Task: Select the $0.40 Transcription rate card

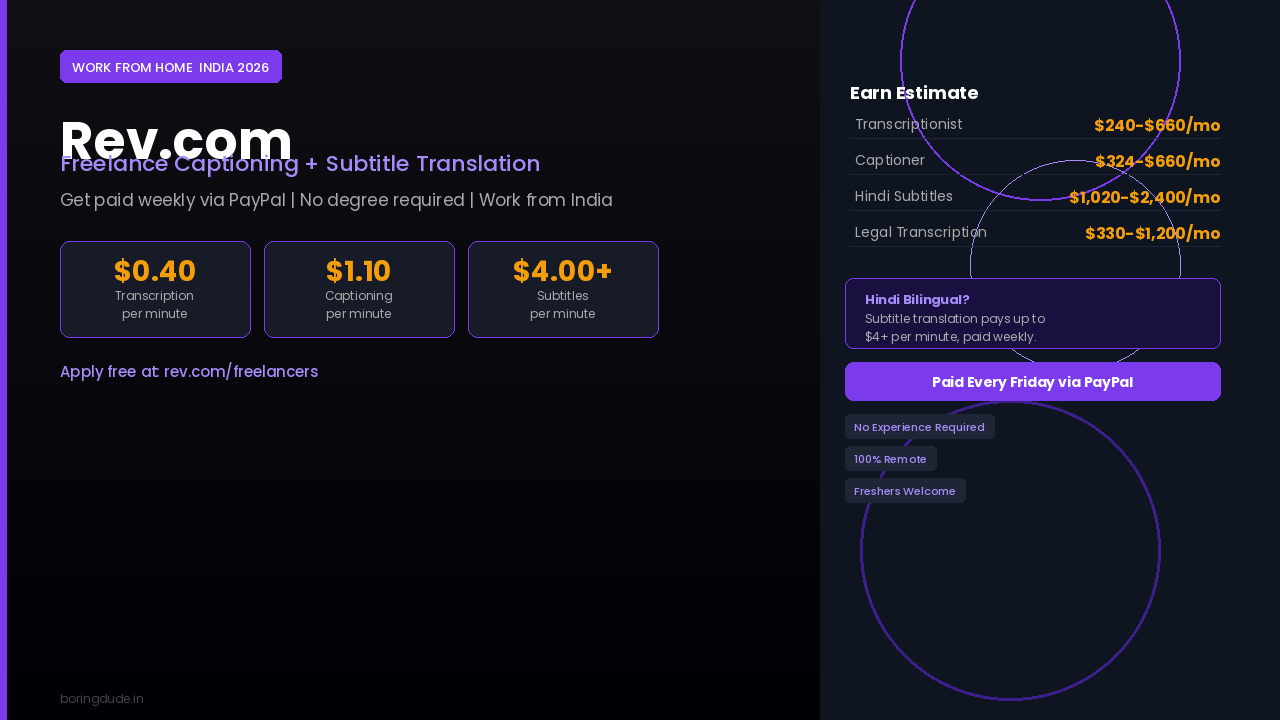Action: (155, 289)
